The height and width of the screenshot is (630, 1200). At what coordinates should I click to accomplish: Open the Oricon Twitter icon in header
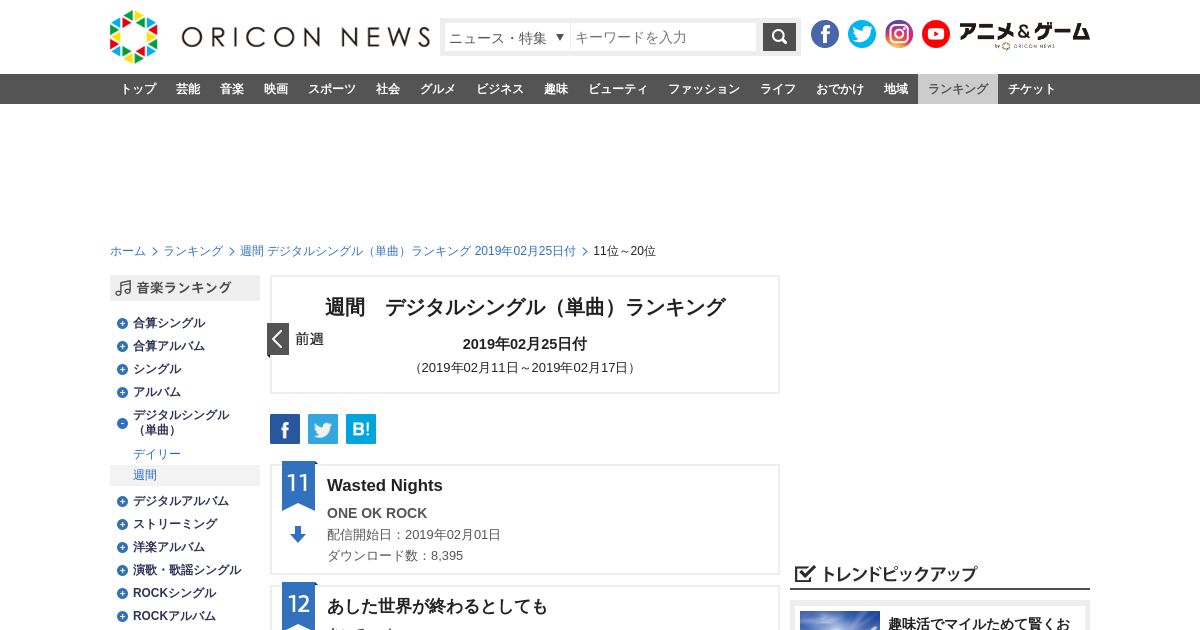pos(862,34)
